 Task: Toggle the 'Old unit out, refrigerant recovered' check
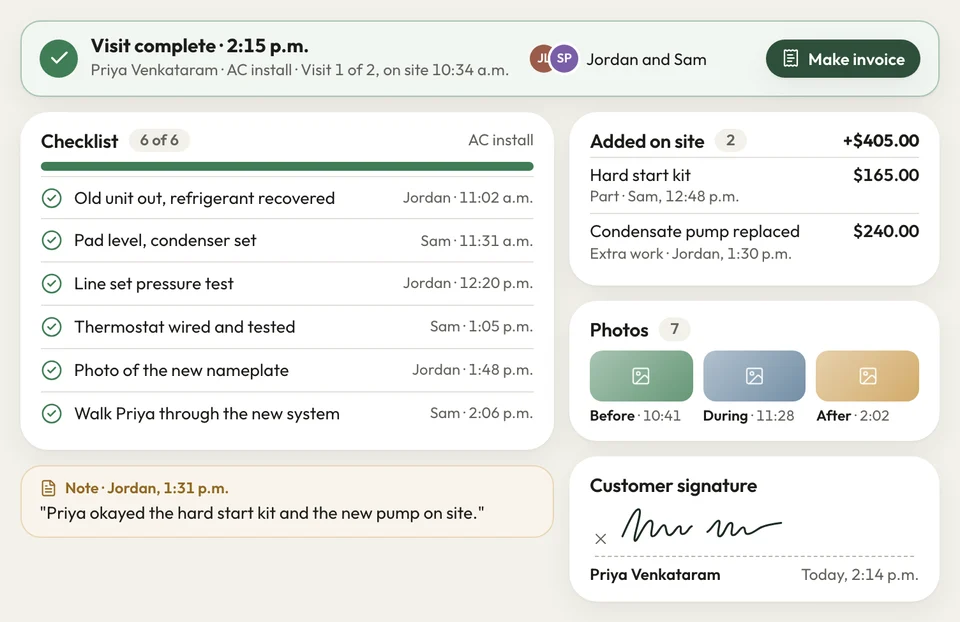pyautogui.click(x=51, y=198)
